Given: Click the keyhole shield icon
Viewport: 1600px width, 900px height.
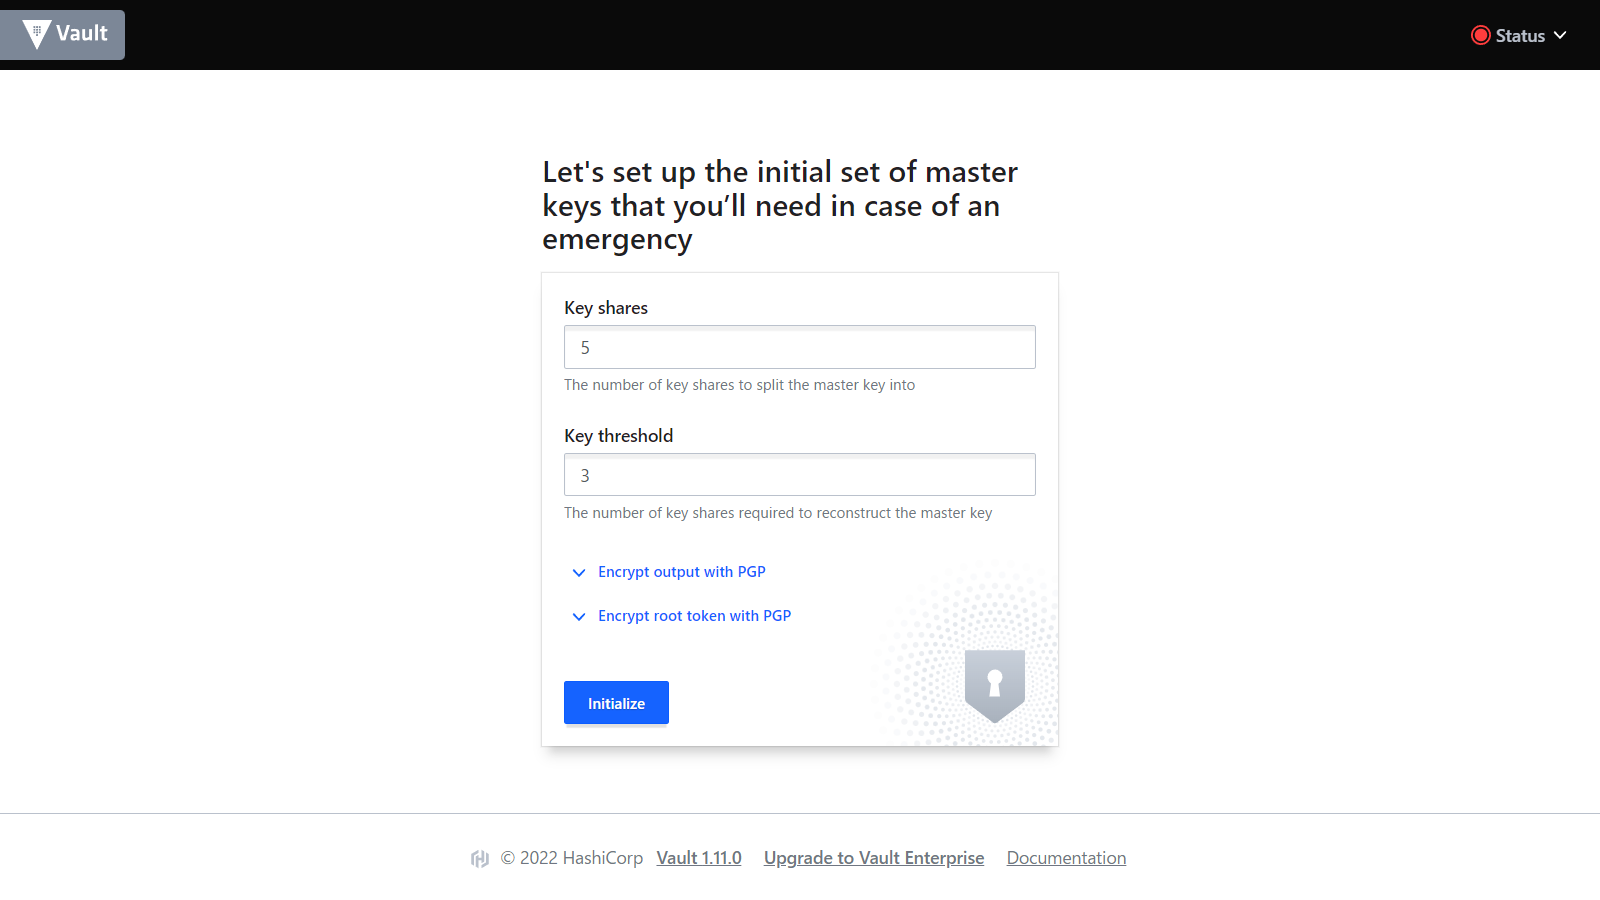Looking at the screenshot, I should click(994, 685).
